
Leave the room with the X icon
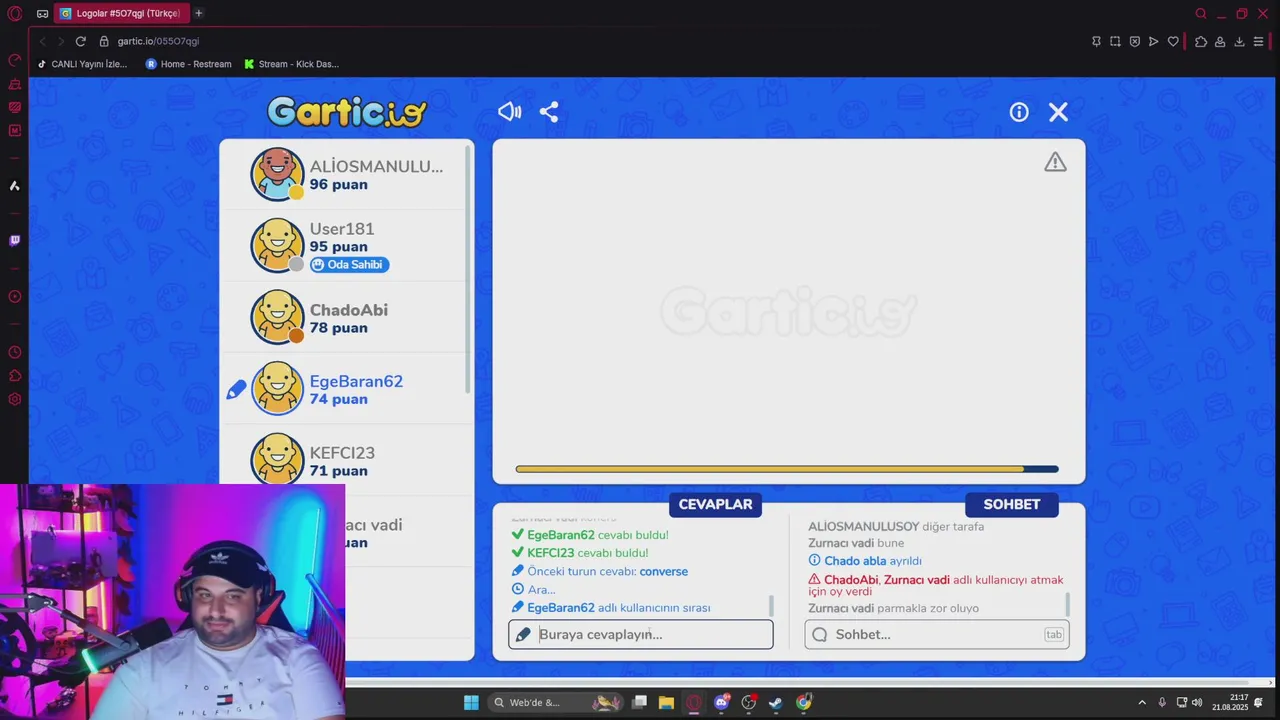[x=1058, y=112]
